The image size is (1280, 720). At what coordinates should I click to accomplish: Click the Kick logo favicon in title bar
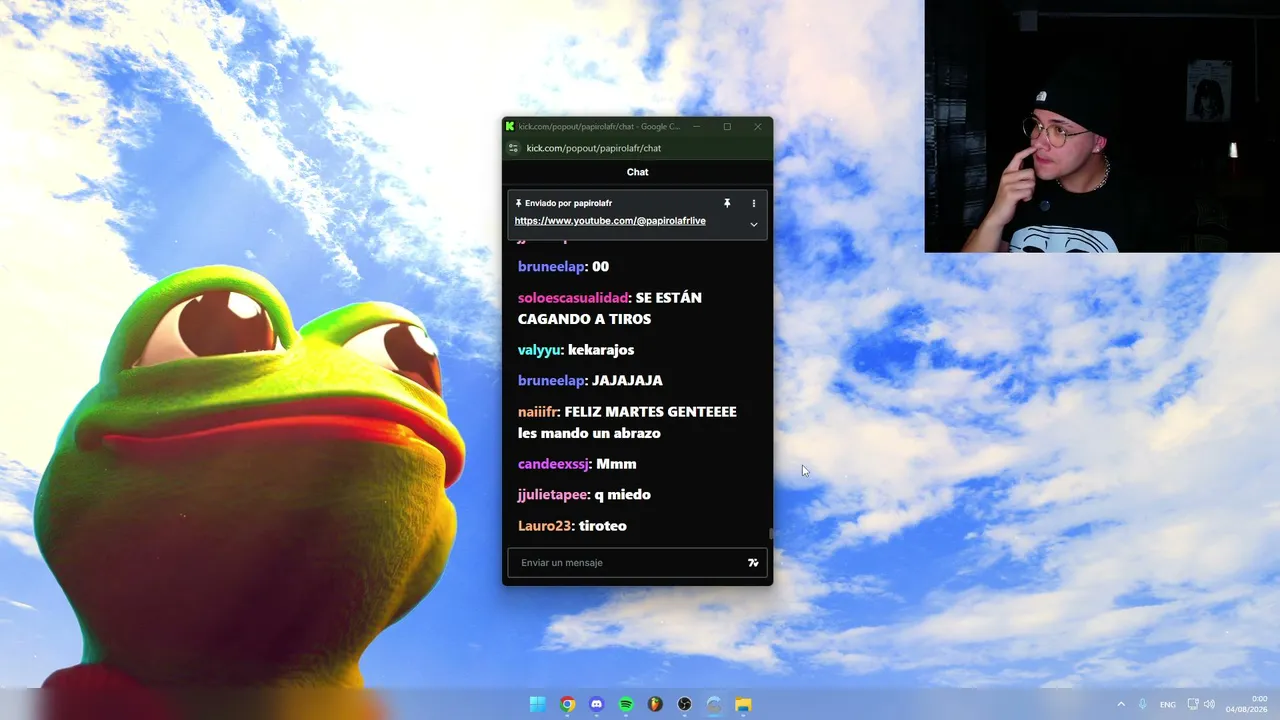[x=510, y=126]
